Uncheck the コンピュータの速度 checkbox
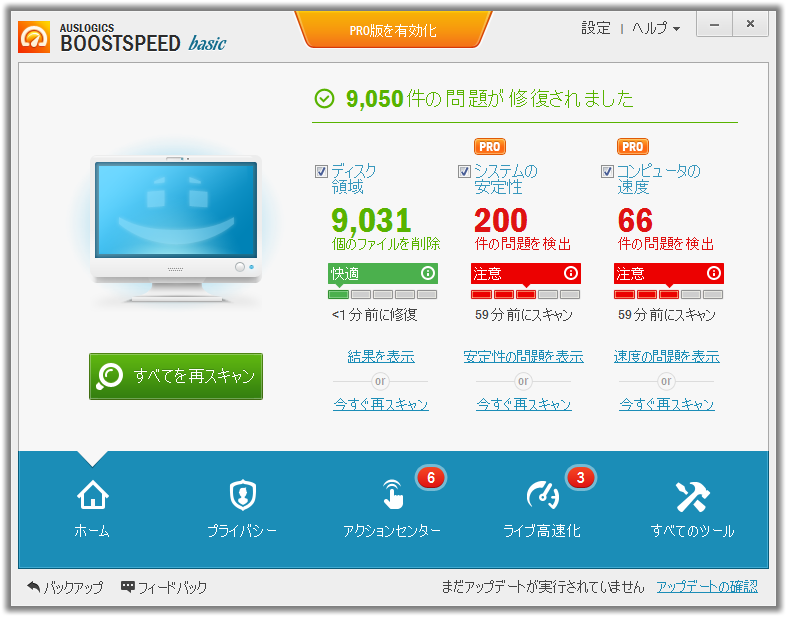The width and height of the screenshot is (787, 617). click(x=607, y=172)
